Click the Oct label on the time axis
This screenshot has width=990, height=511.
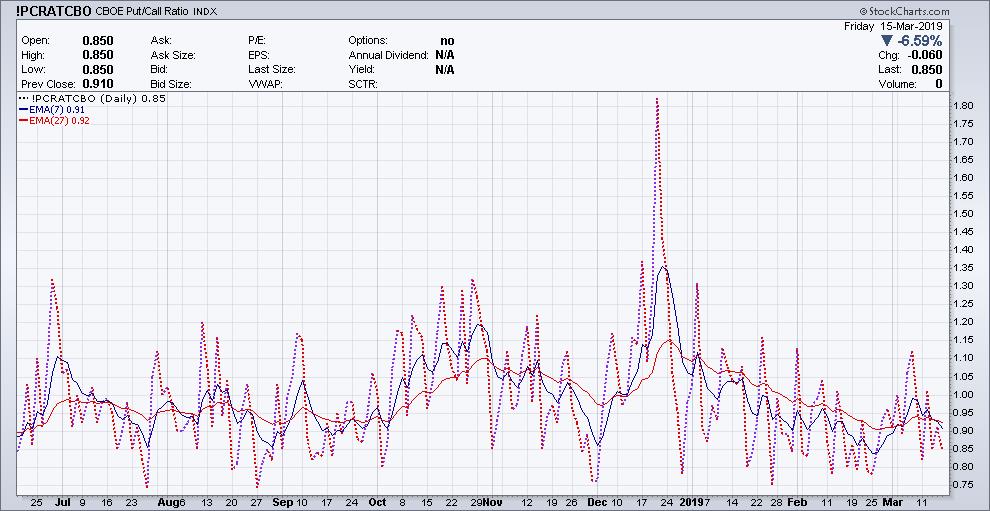tap(377, 501)
